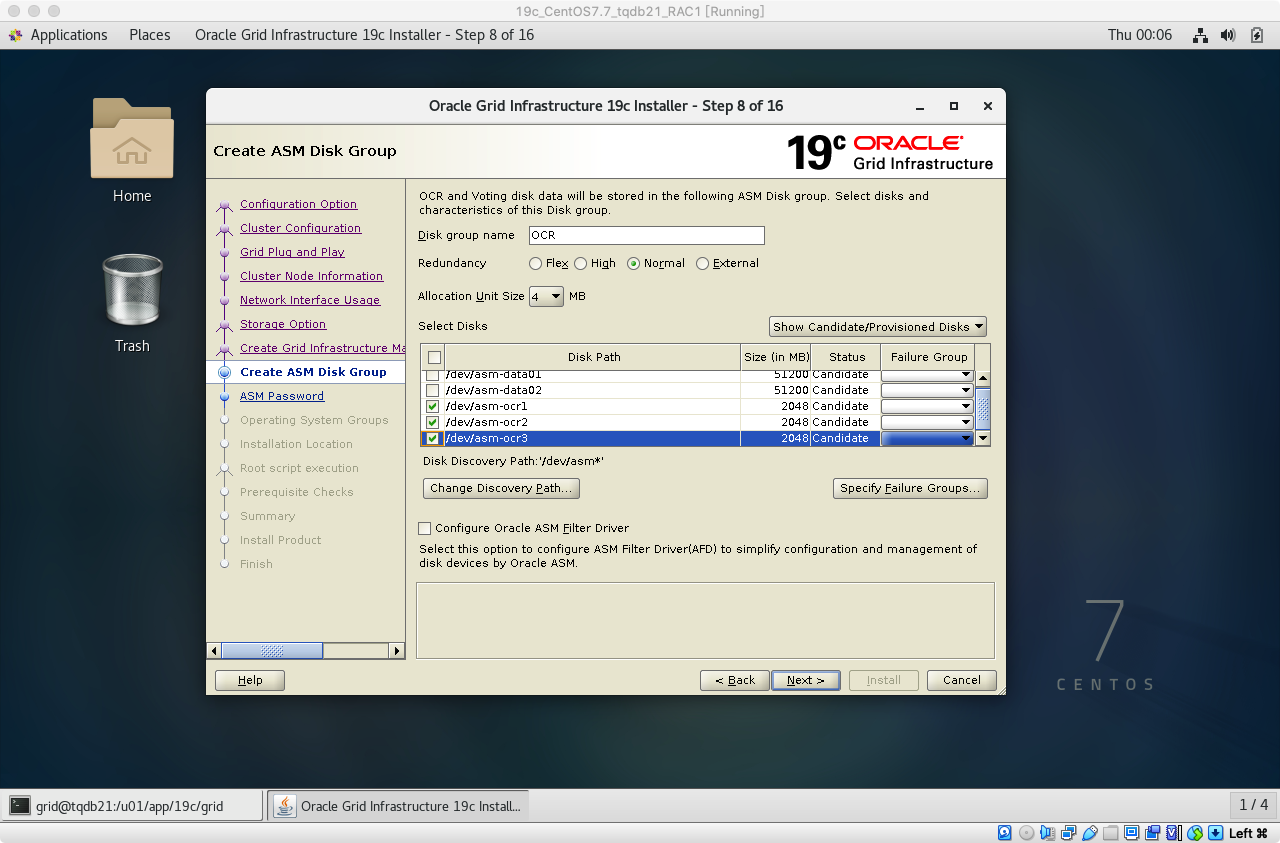
Task: Click the step sidebar horizontal scrollbar thumb
Action: pos(272,651)
